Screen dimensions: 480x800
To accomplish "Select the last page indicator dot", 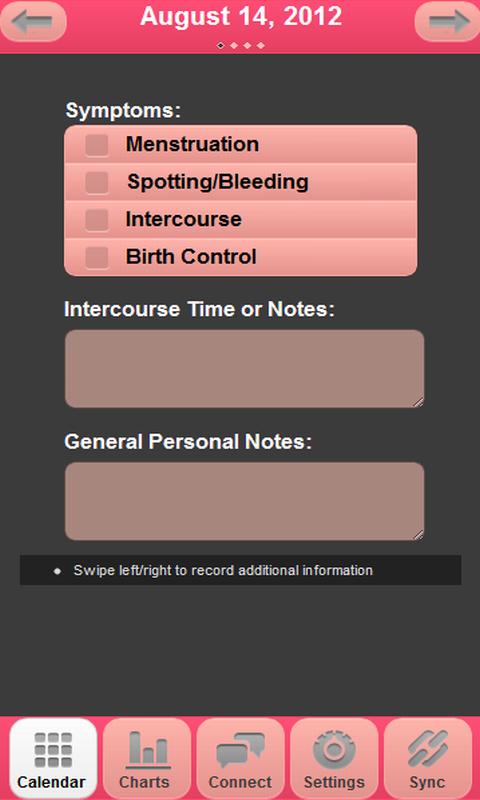I will click(261, 45).
